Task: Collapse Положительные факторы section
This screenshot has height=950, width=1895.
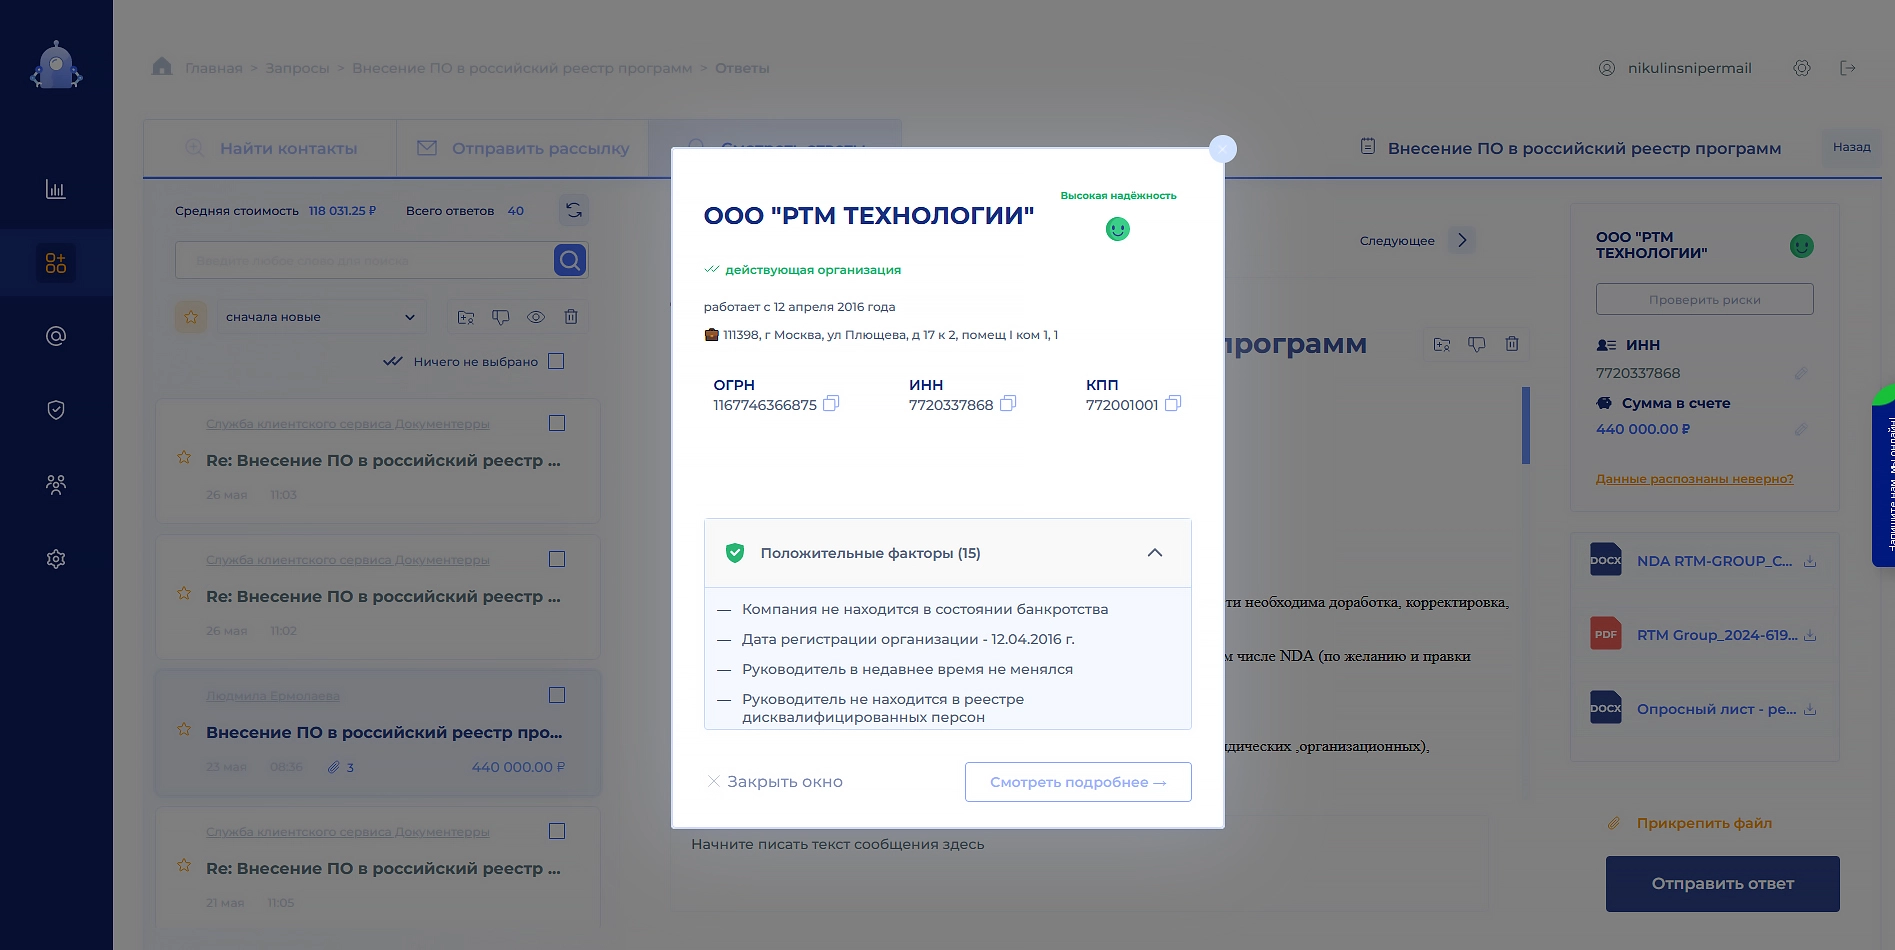Action: click(x=1155, y=553)
